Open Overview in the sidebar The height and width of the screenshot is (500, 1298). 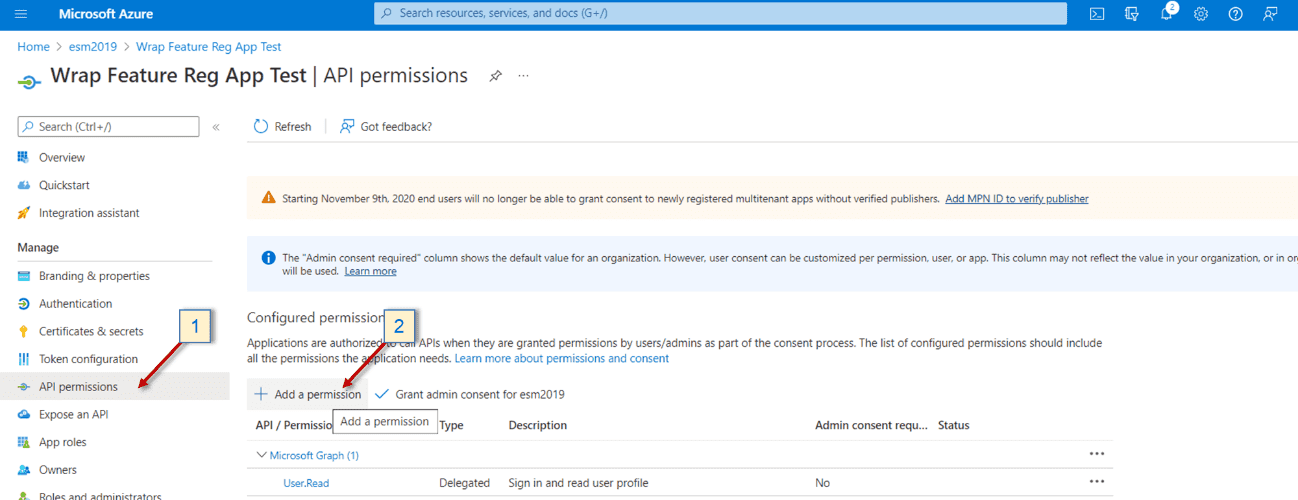pyautogui.click(x=62, y=158)
